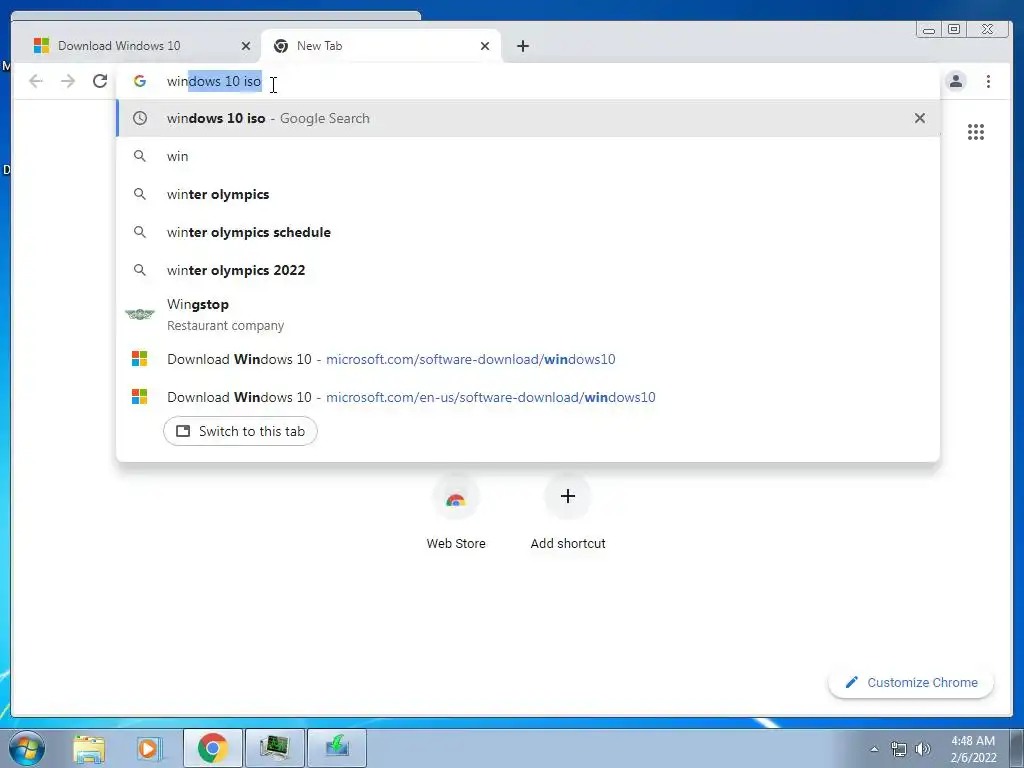Switch to the Download Windows 10 tab
1024x768 pixels.
coord(136,46)
